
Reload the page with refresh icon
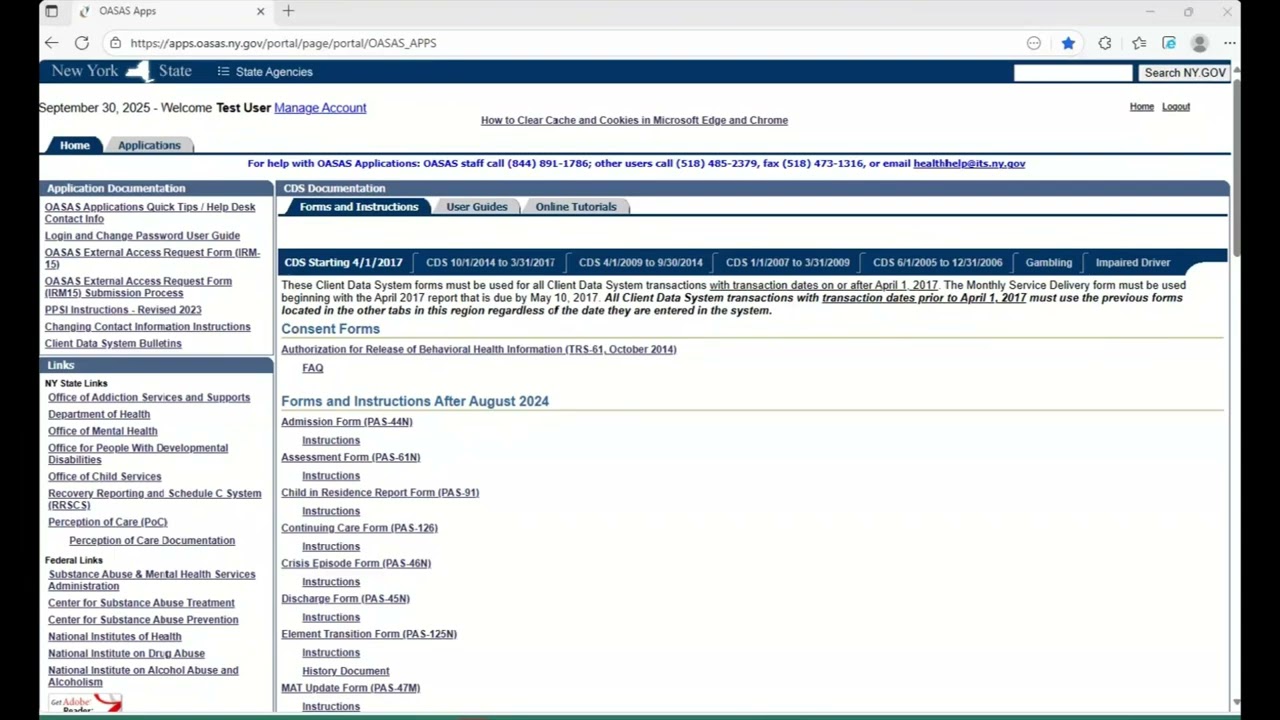coord(82,43)
